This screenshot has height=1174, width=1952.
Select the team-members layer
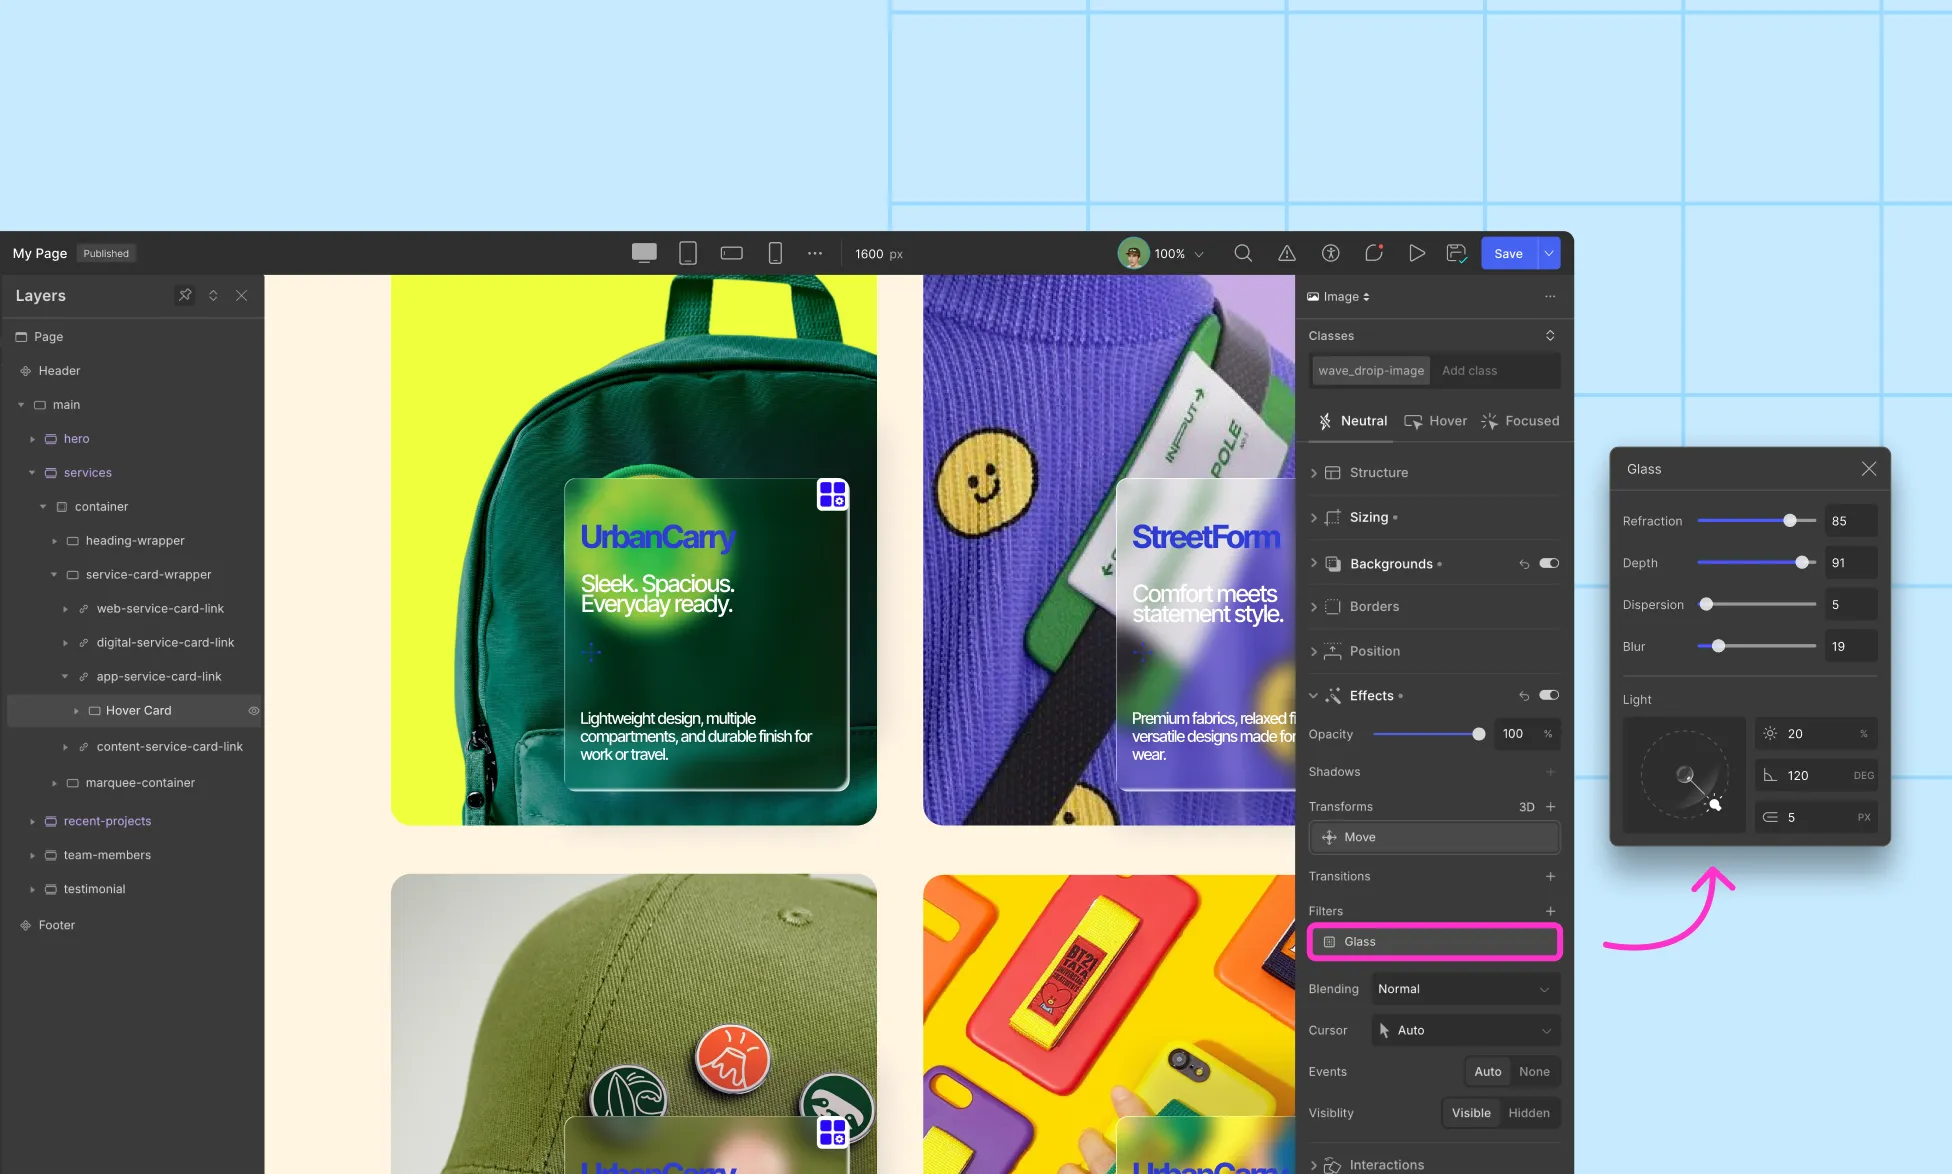tap(107, 855)
